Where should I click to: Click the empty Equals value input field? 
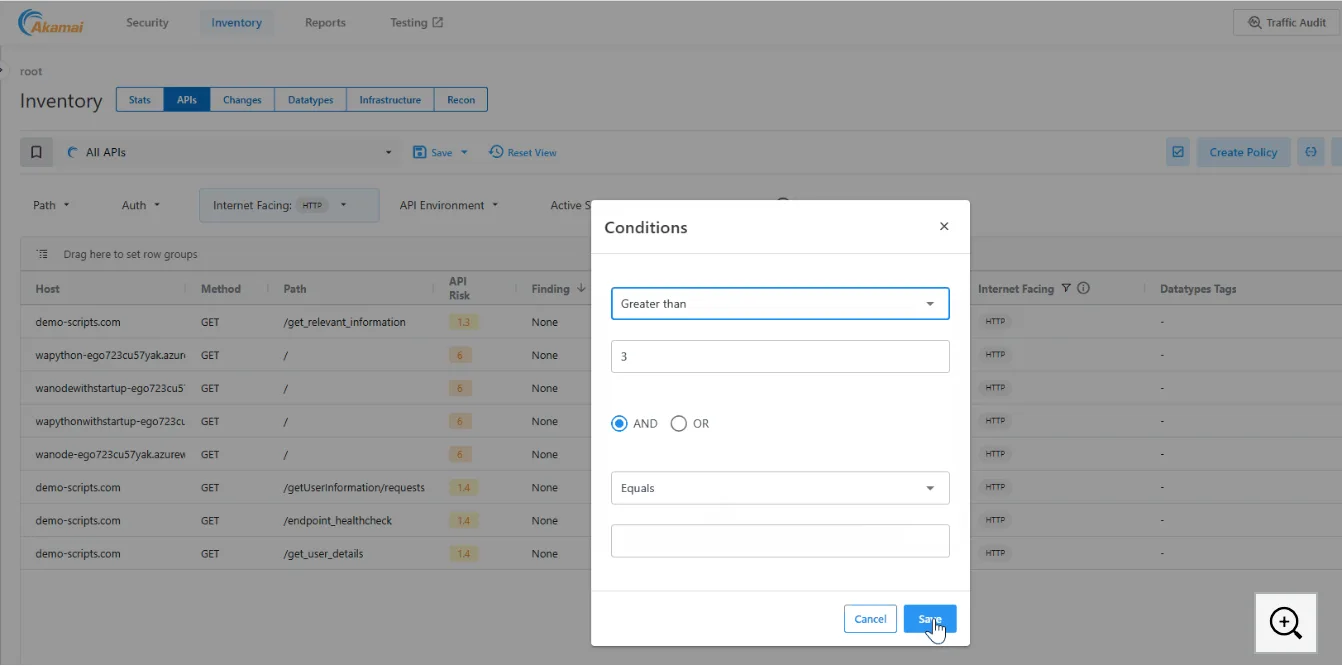(x=780, y=540)
